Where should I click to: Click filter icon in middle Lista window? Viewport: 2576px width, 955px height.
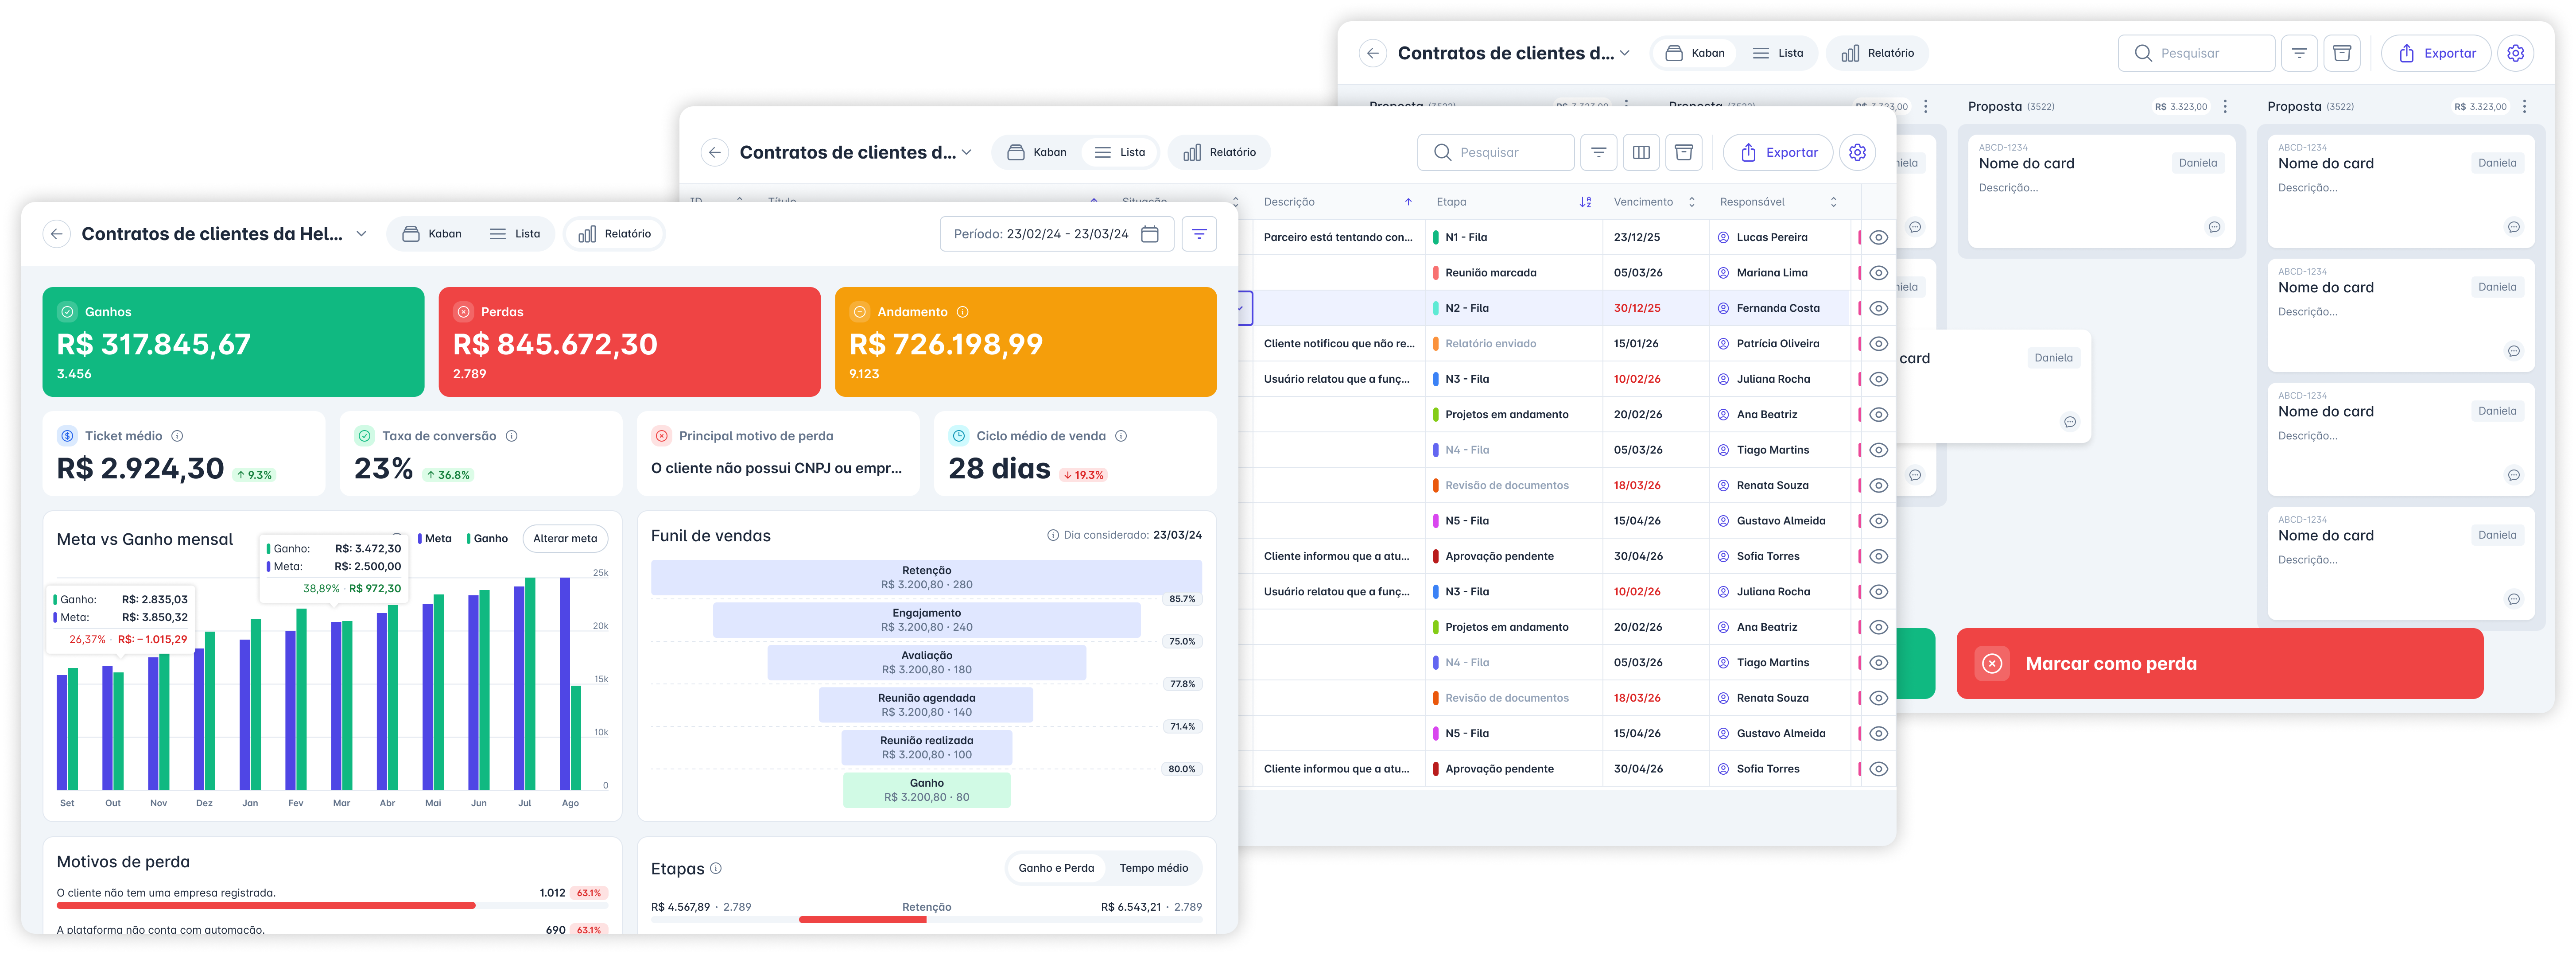point(1599,152)
